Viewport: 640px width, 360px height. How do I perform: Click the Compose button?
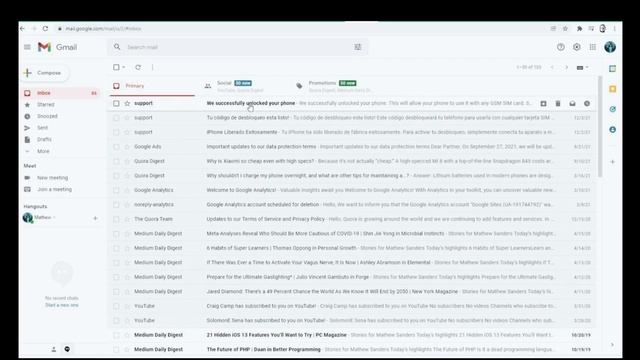click(45, 73)
